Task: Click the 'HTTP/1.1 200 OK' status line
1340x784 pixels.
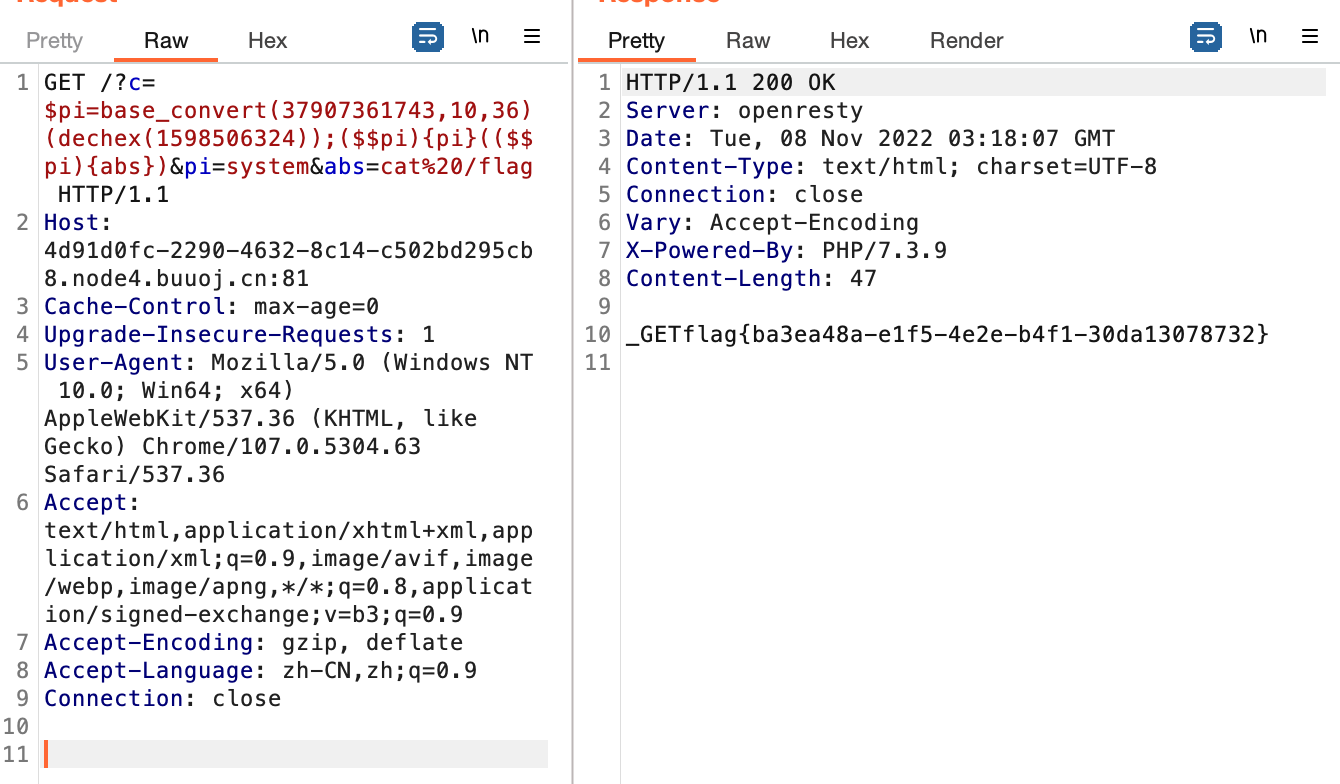Action: [730, 82]
